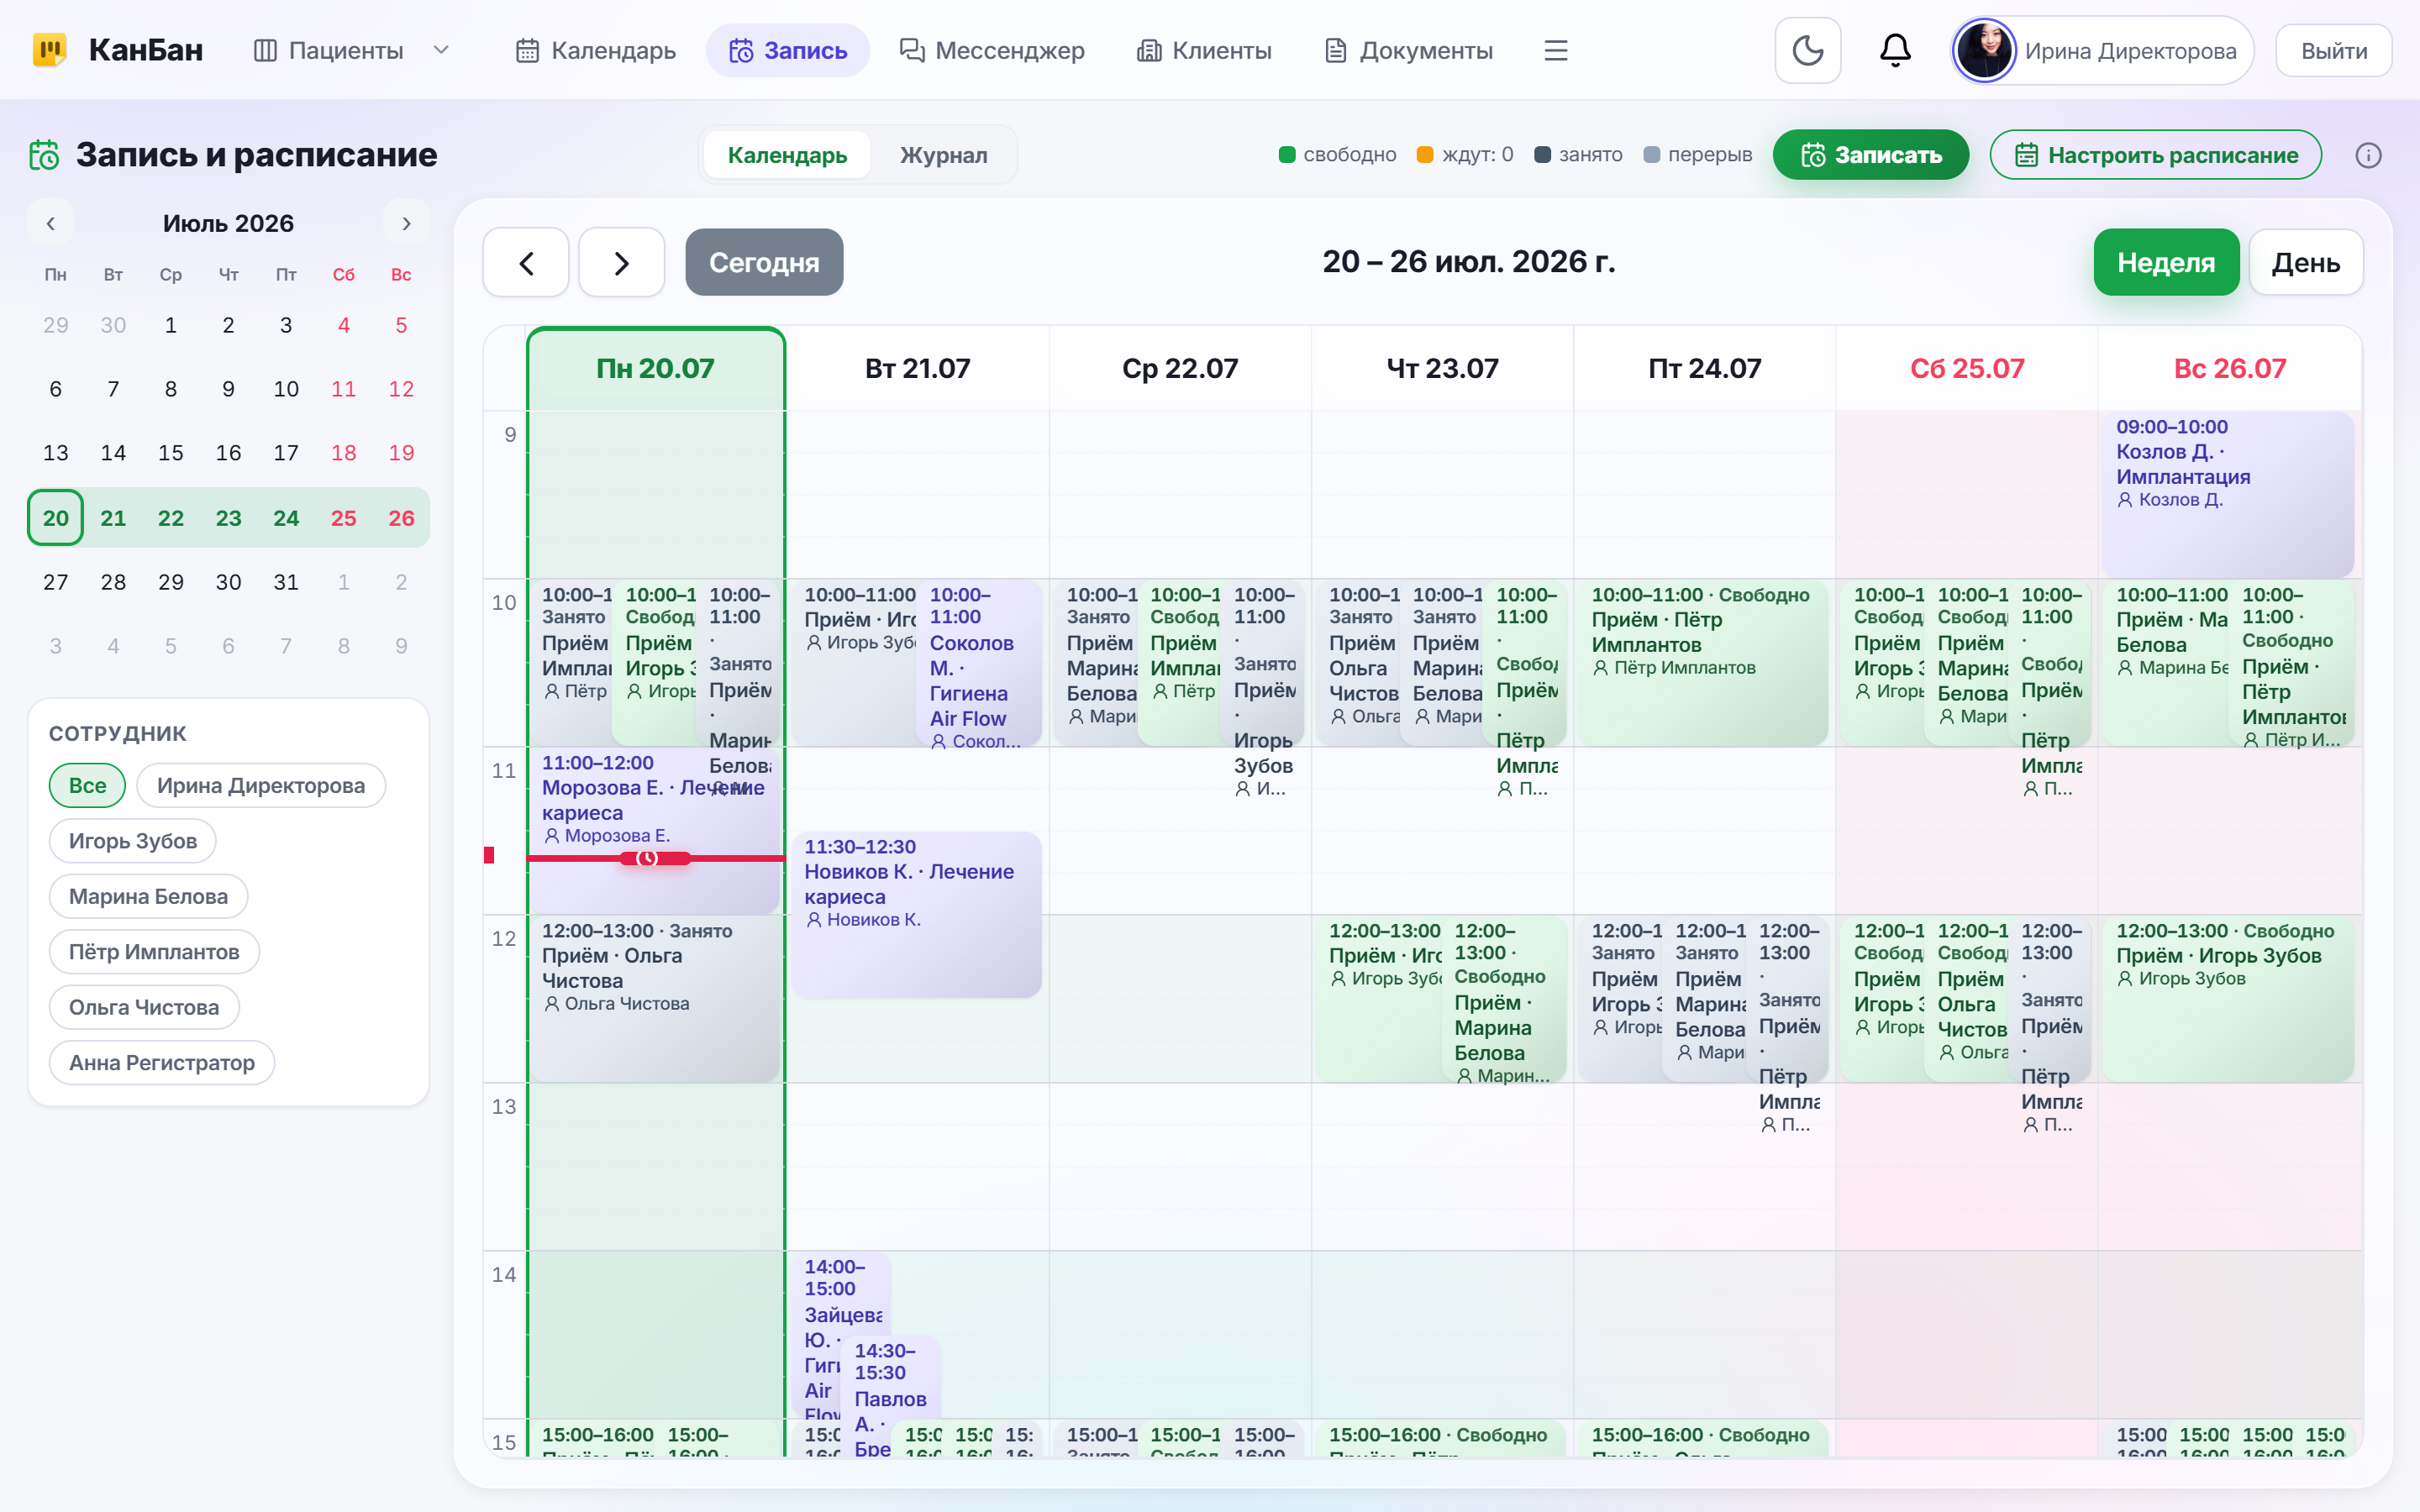Click the Пн 20.07 day header

click(x=655, y=368)
